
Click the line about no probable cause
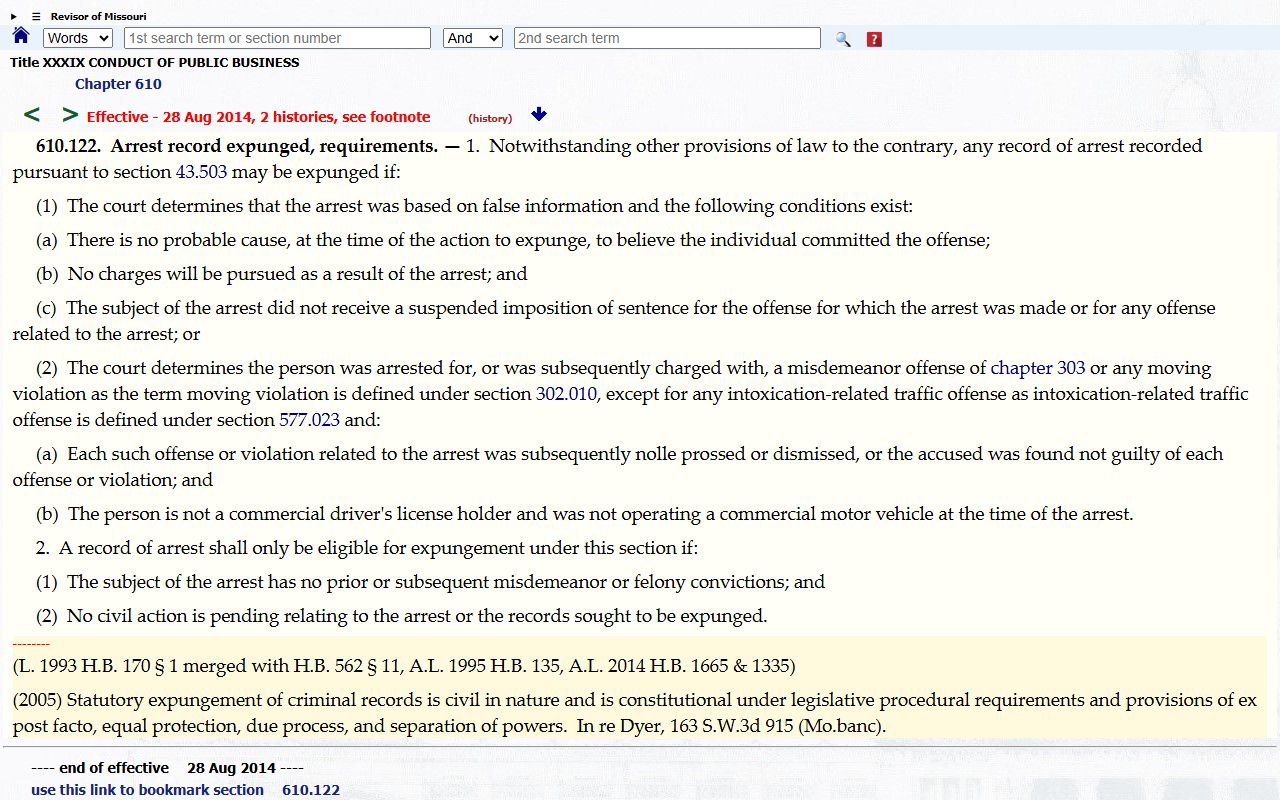[x=513, y=240]
